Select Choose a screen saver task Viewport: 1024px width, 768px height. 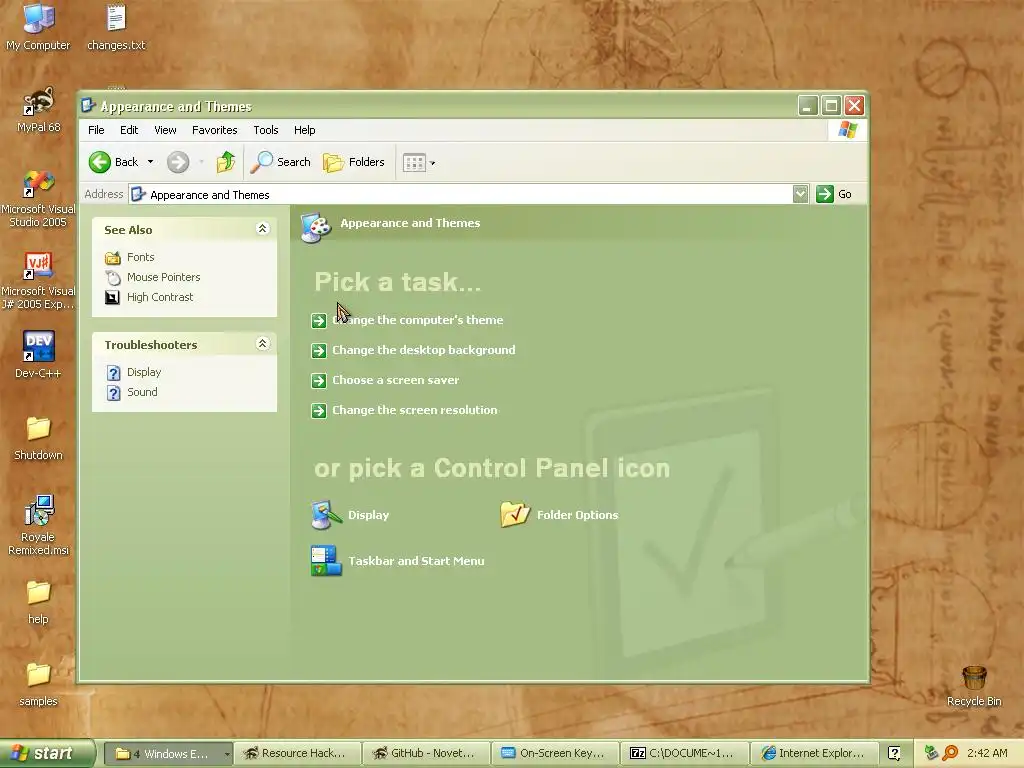pyautogui.click(x=396, y=380)
